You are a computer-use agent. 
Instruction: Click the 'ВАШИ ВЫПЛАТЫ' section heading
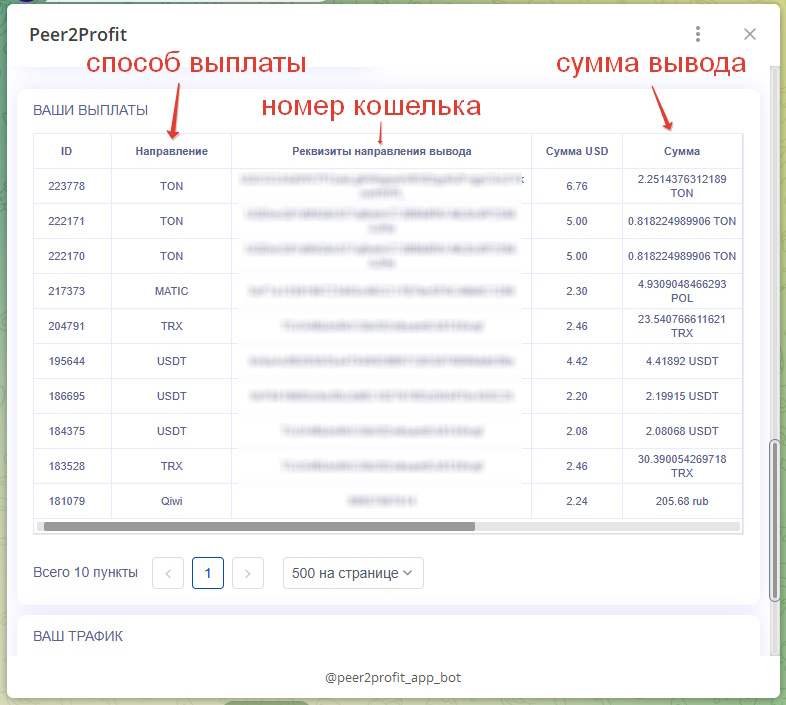click(x=90, y=110)
